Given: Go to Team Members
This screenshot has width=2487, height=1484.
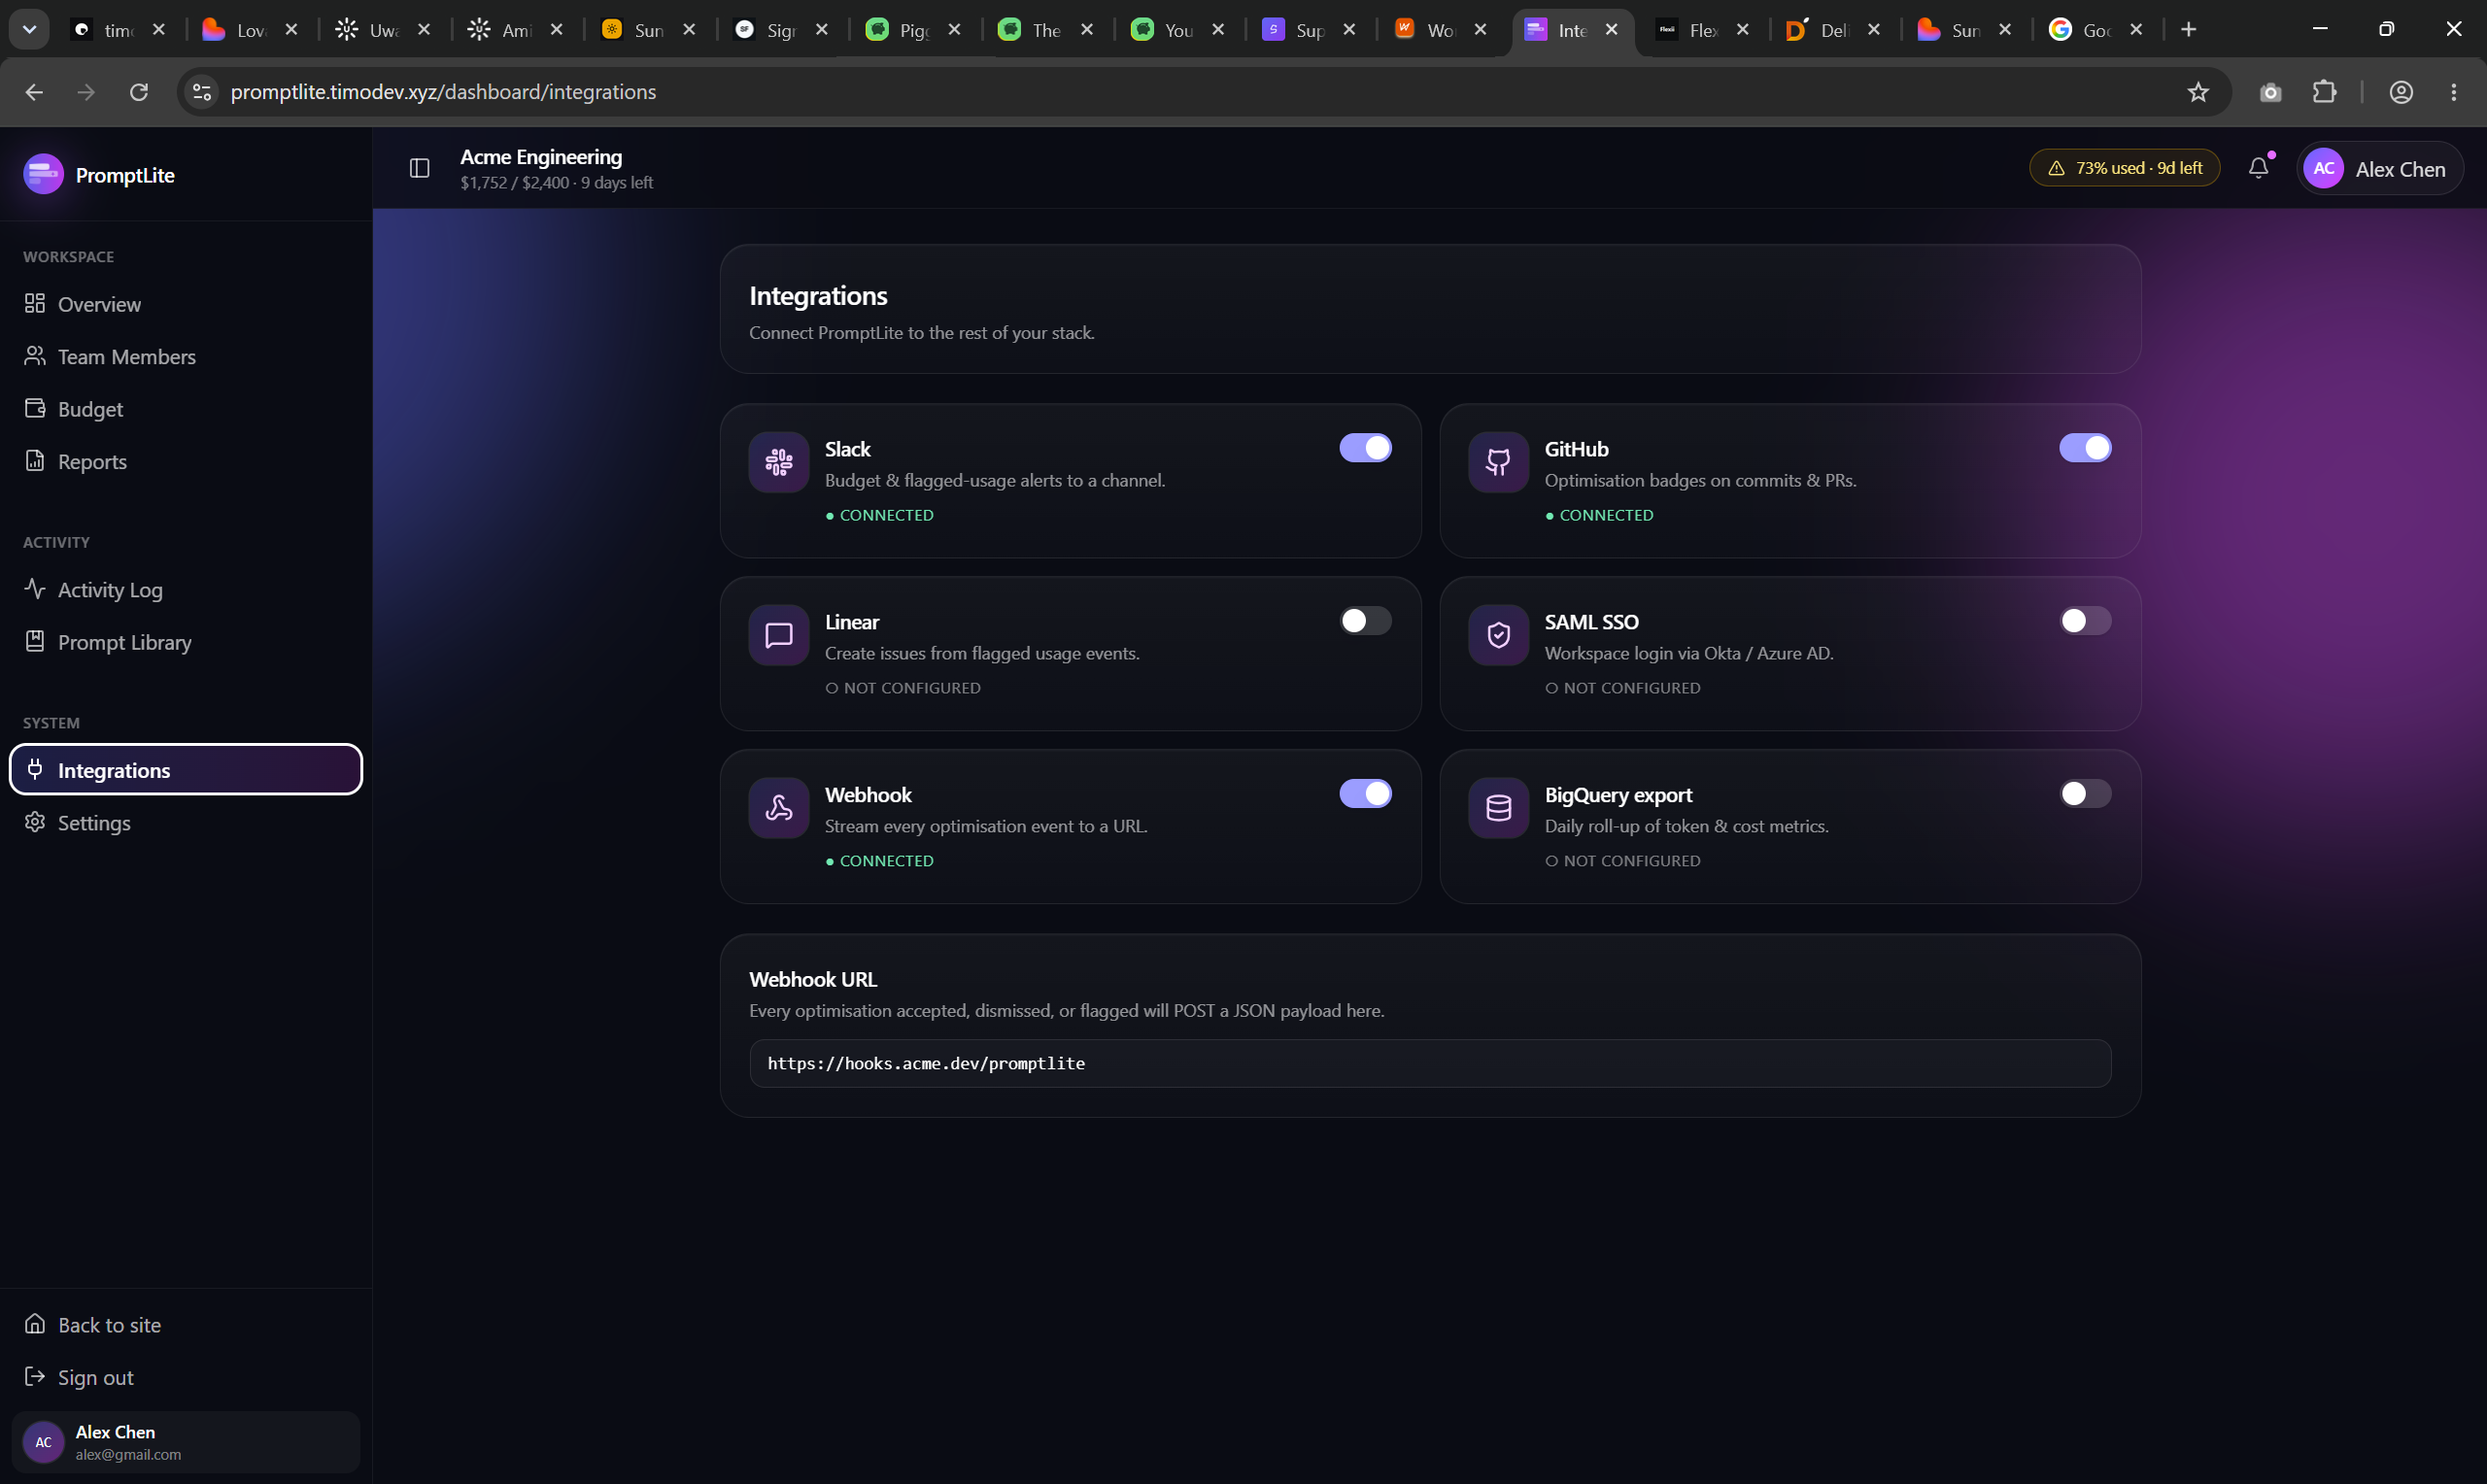Looking at the screenshot, I should click(x=186, y=357).
